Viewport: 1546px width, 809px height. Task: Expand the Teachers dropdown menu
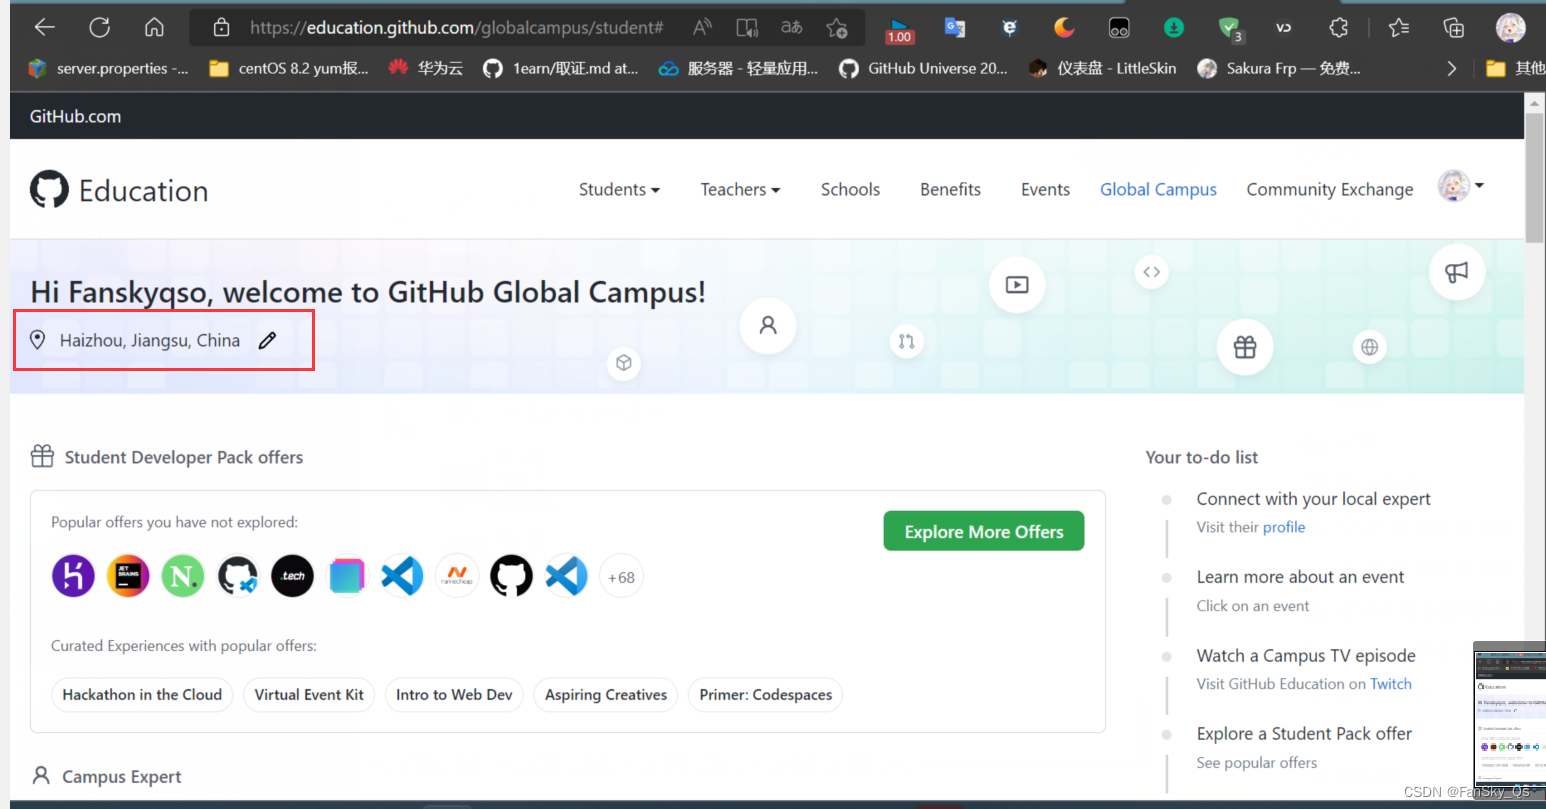(x=740, y=190)
